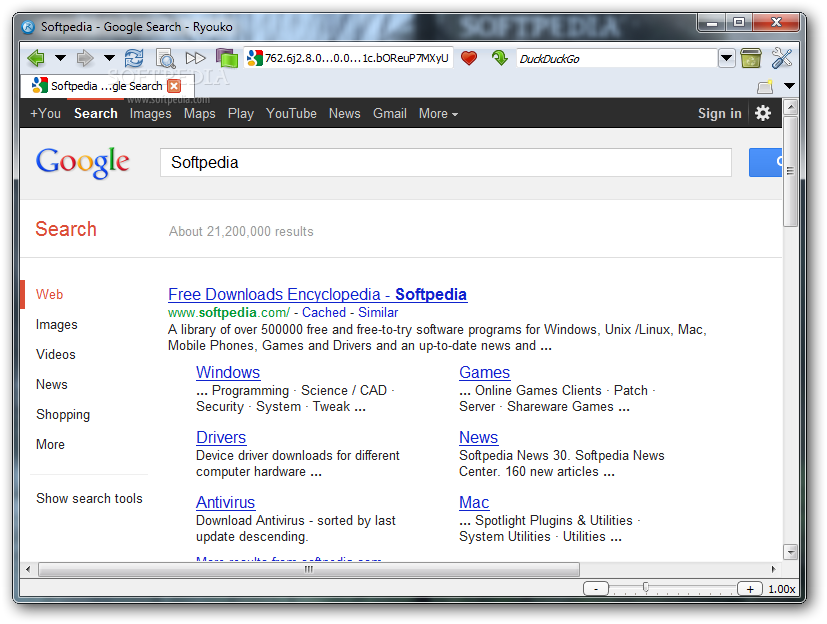Click the zoom out minus button
This screenshot has height=624, width=827.
pyautogui.click(x=596, y=589)
